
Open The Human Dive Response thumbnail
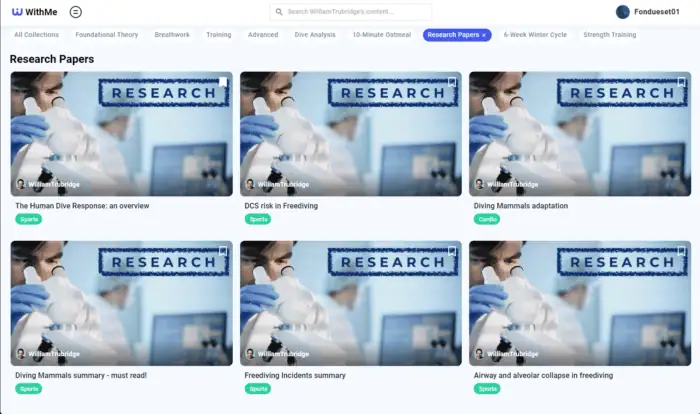121,134
